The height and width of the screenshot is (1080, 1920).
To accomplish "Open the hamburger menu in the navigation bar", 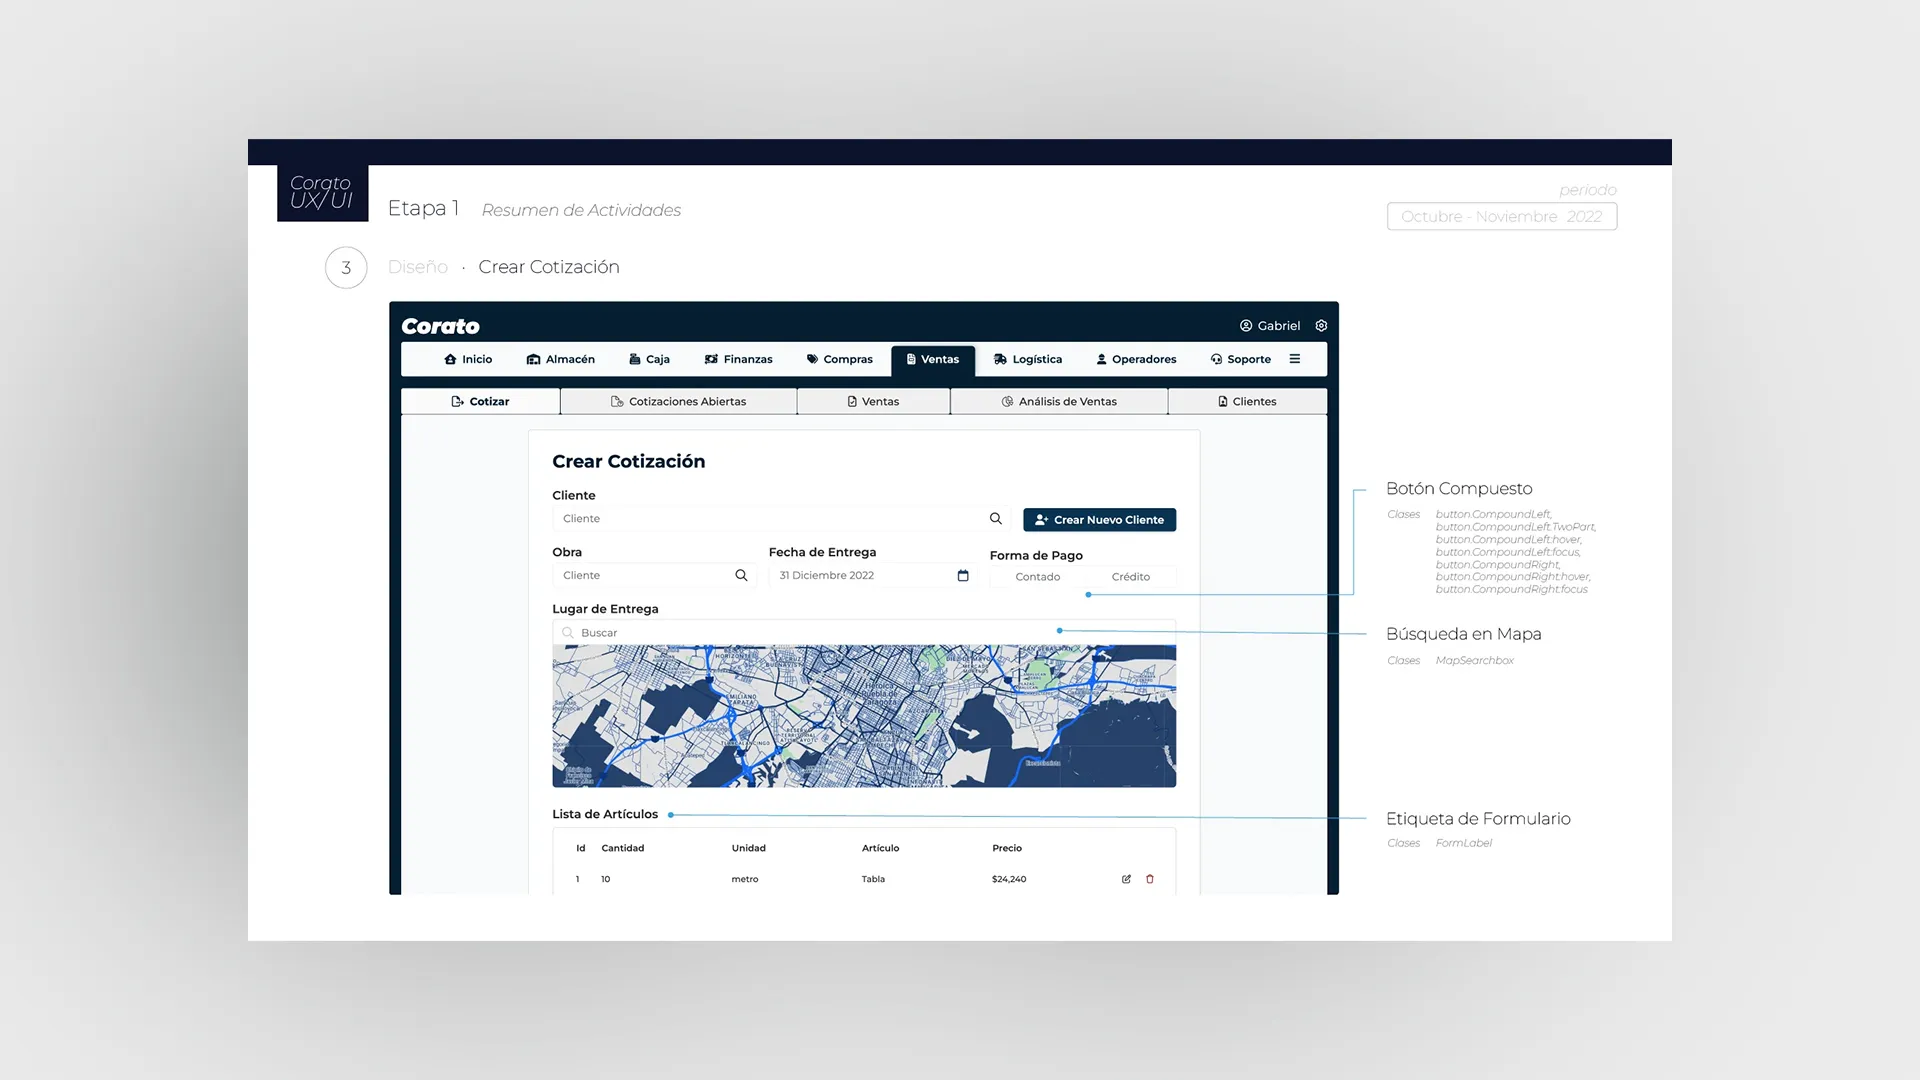I will point(1295,359).
